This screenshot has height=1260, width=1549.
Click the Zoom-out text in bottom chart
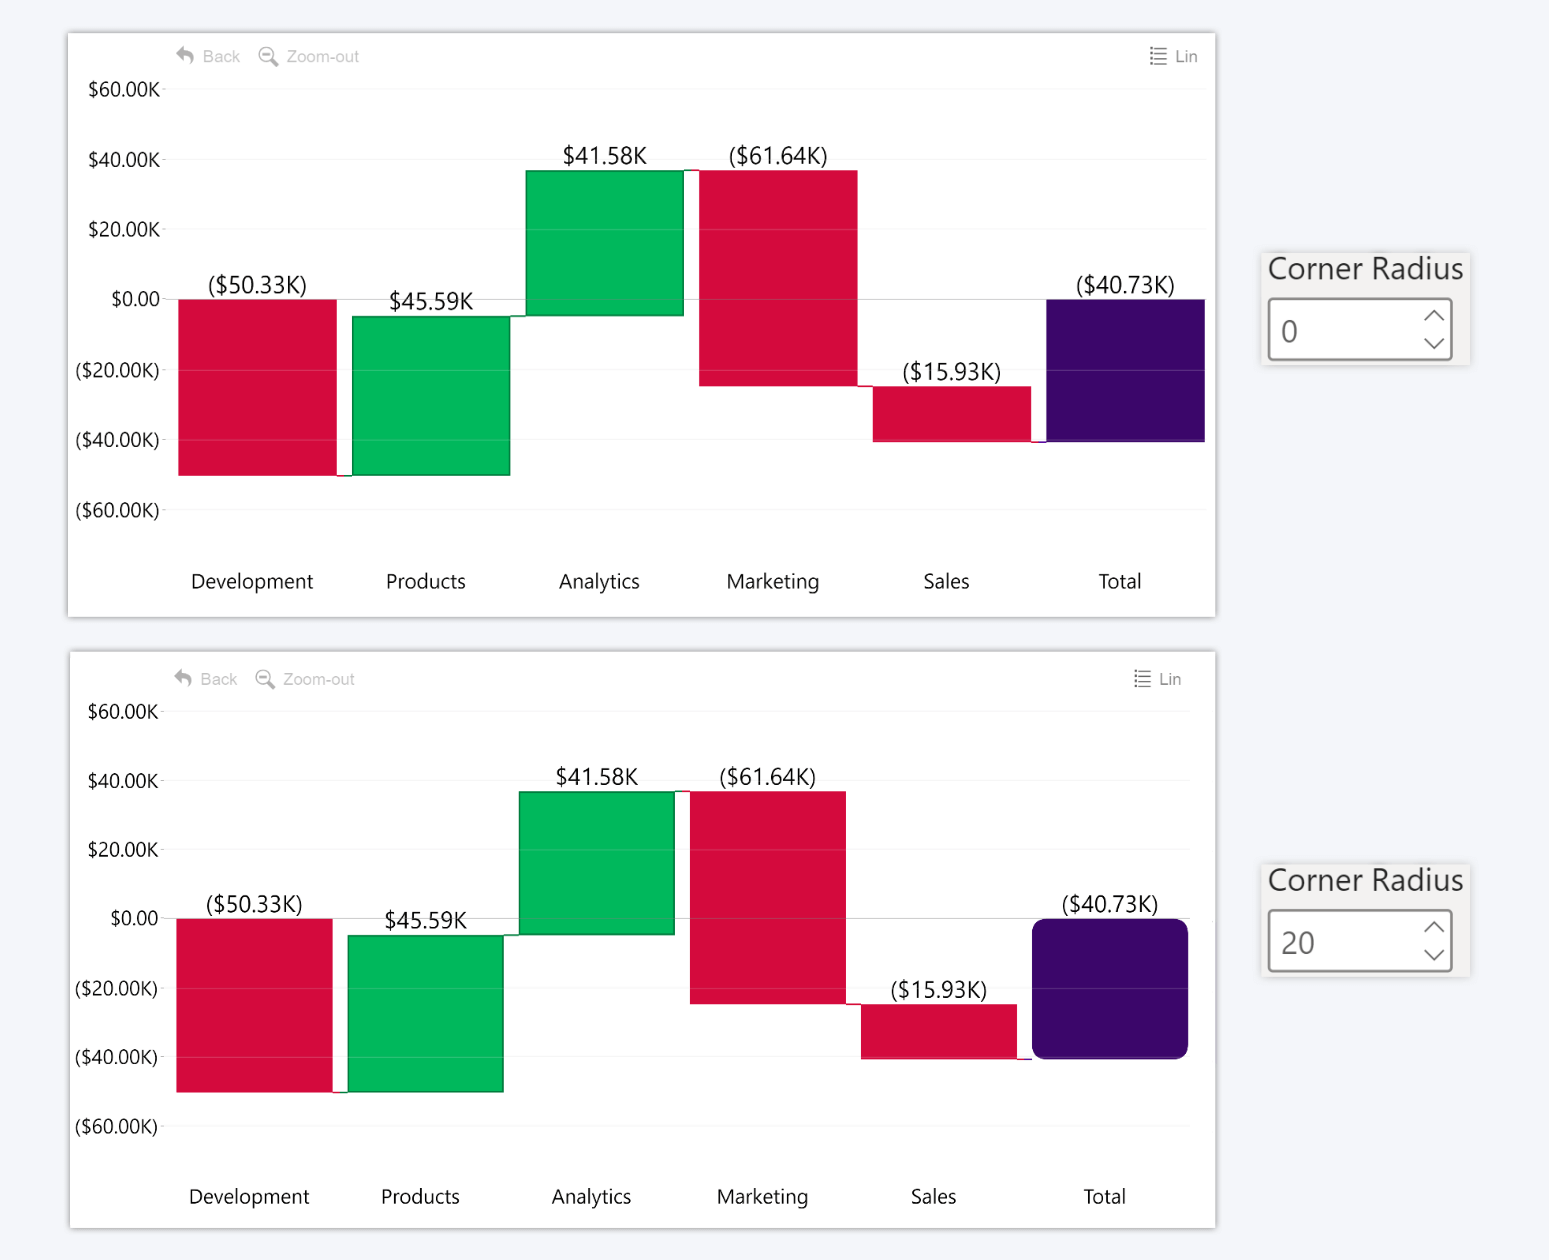click(x=319, y=679)
